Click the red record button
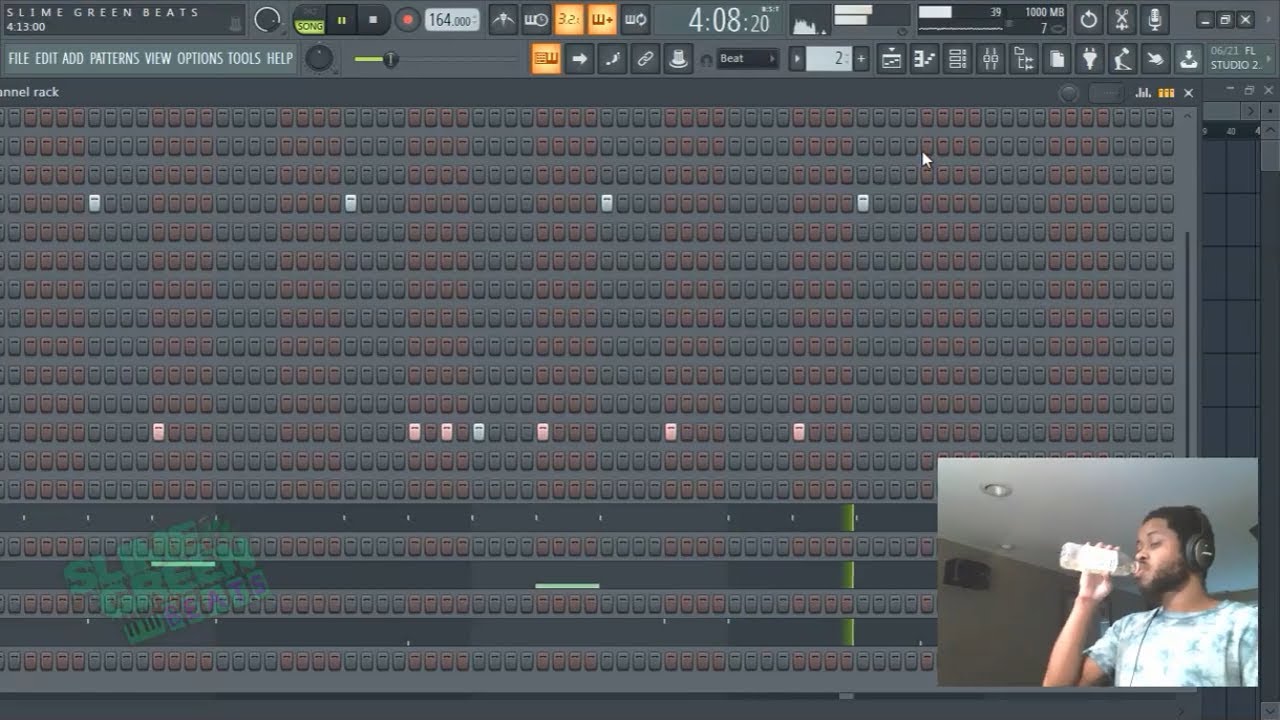Image resolution: width=1280 pixels, height=720 pixels. (407, 19)
